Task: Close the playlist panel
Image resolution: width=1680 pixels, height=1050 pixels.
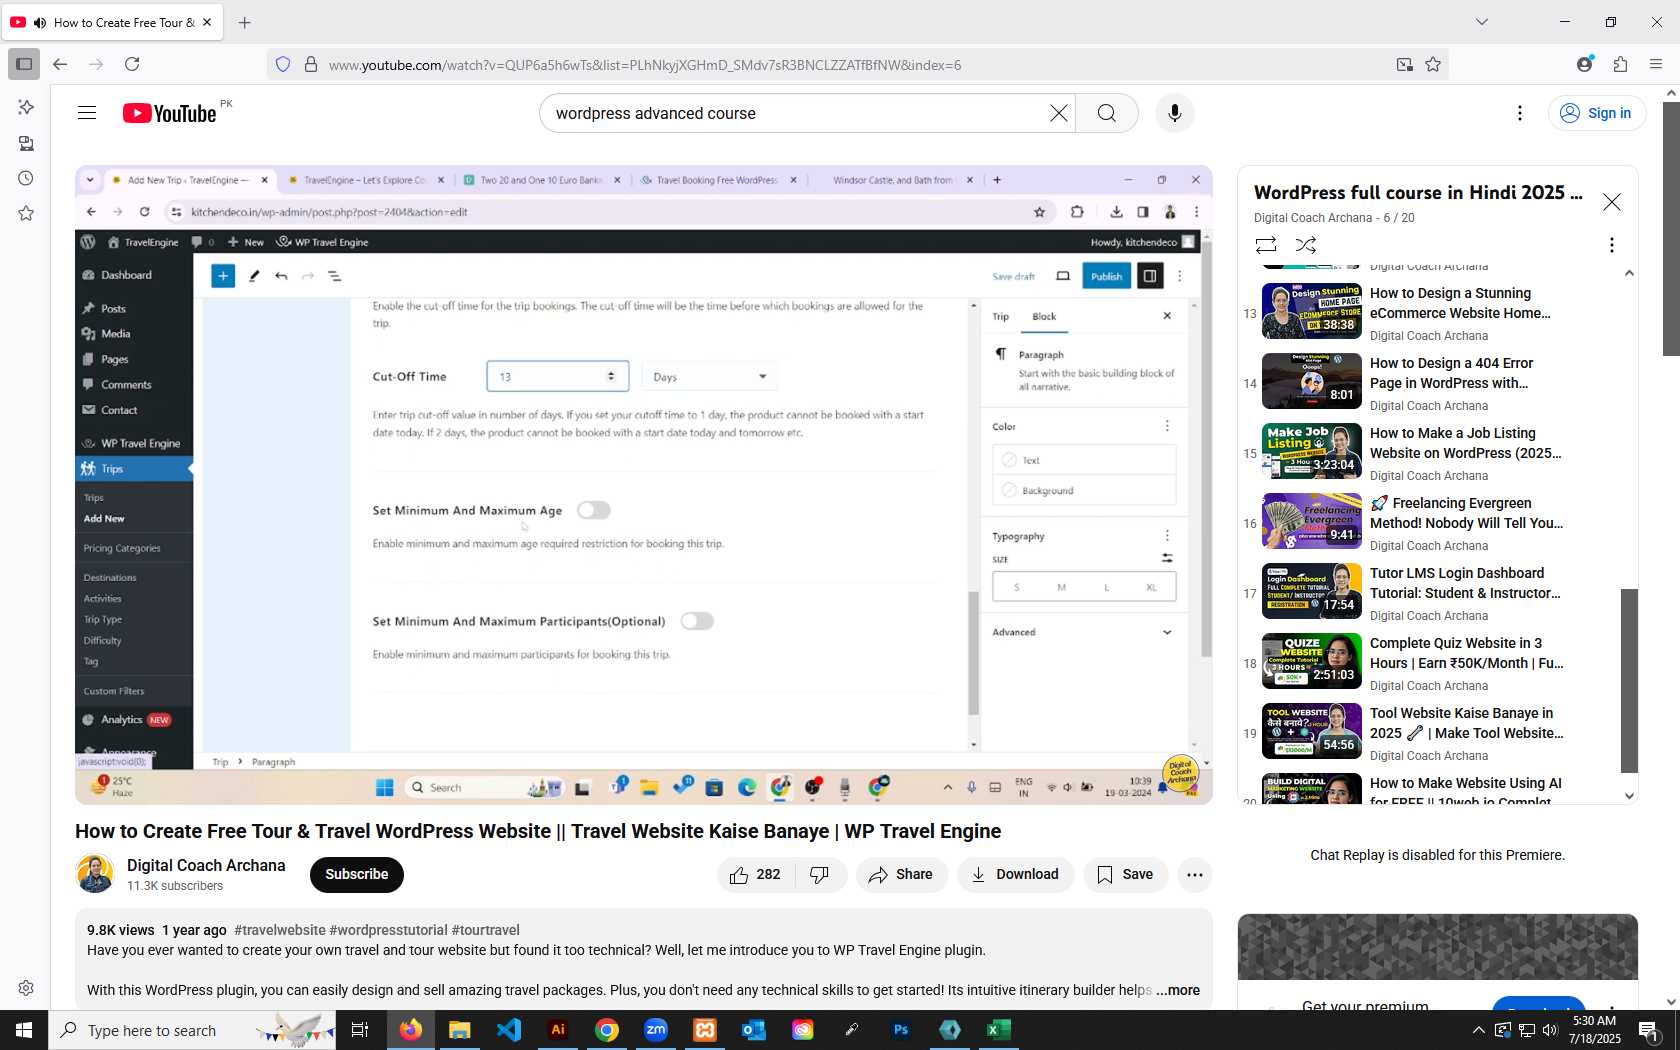Action: pos(1612,202)
